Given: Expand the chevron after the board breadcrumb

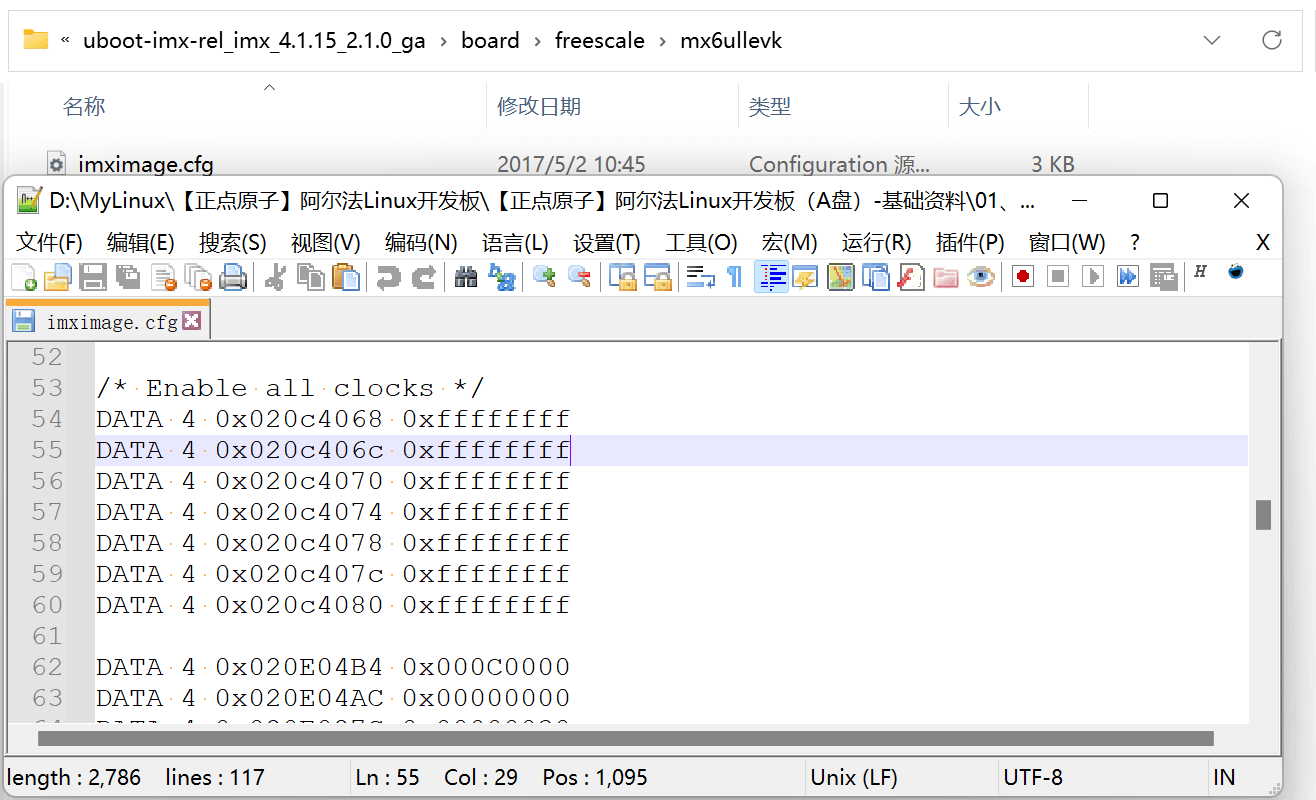Looking at the screenshot, I should (537, 41).
